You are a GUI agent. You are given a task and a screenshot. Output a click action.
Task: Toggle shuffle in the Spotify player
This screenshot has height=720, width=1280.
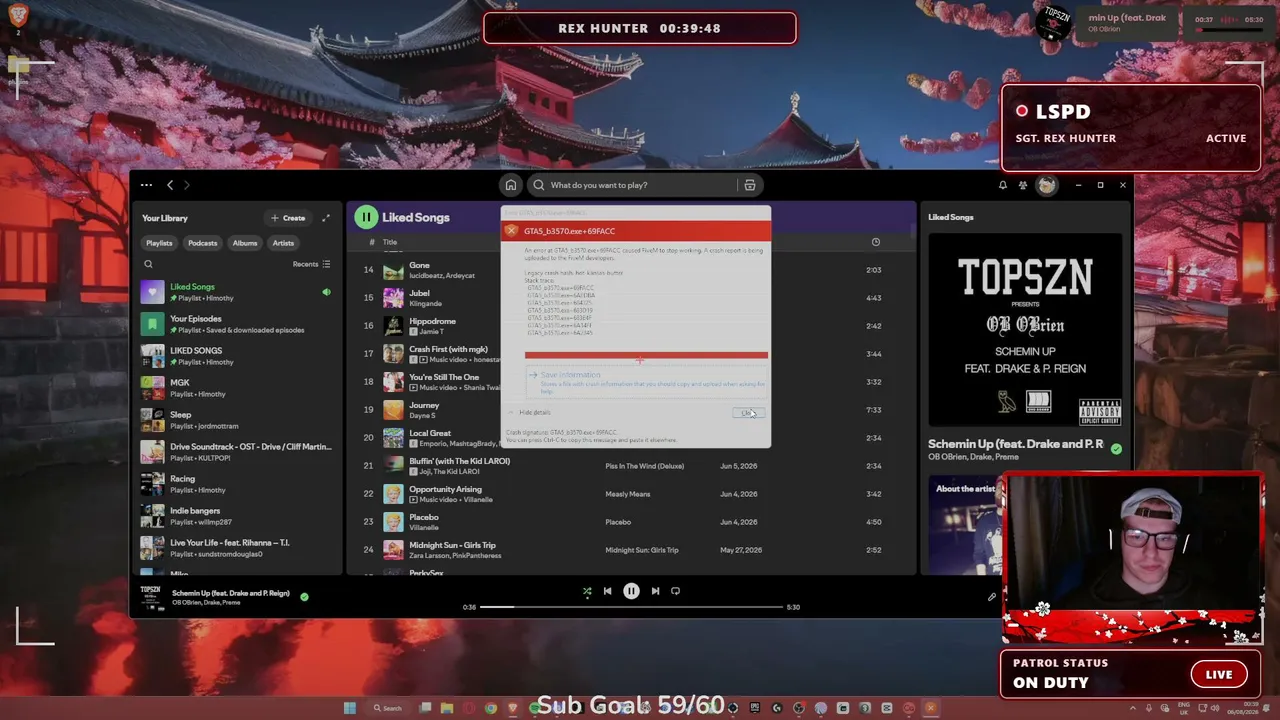(587, 591)
